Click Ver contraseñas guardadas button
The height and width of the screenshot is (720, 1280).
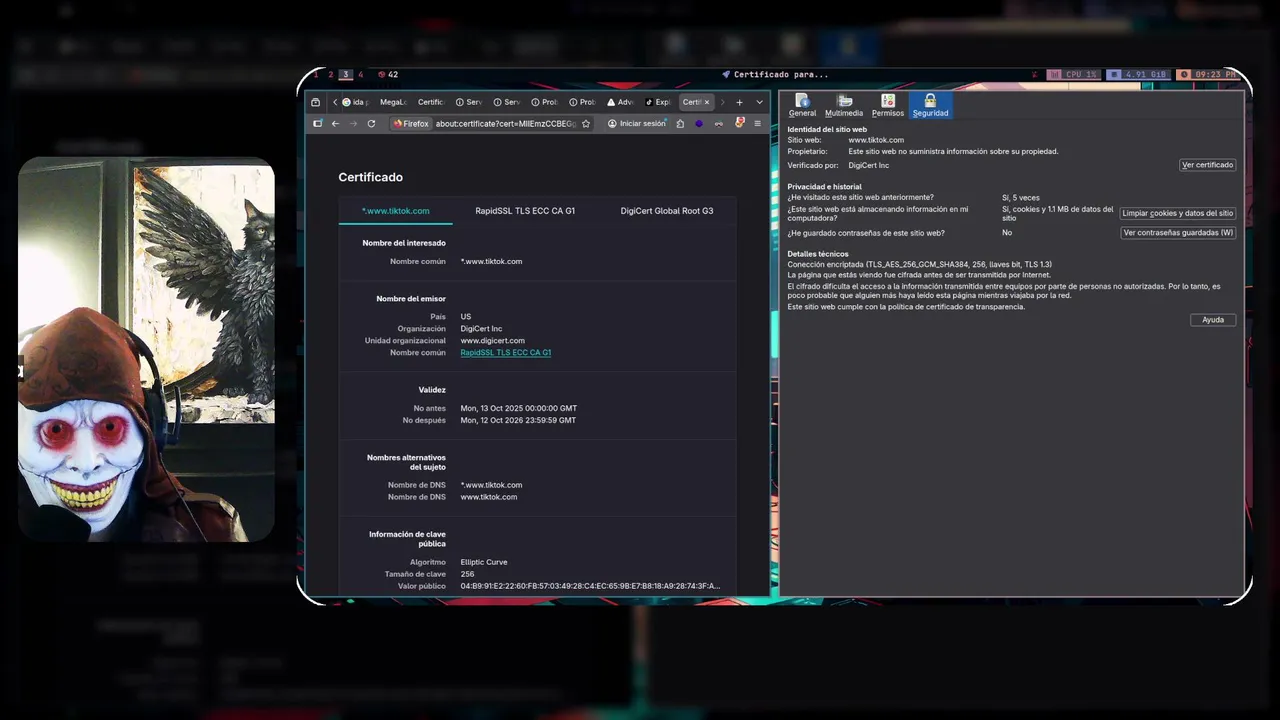click(1178, 233)
